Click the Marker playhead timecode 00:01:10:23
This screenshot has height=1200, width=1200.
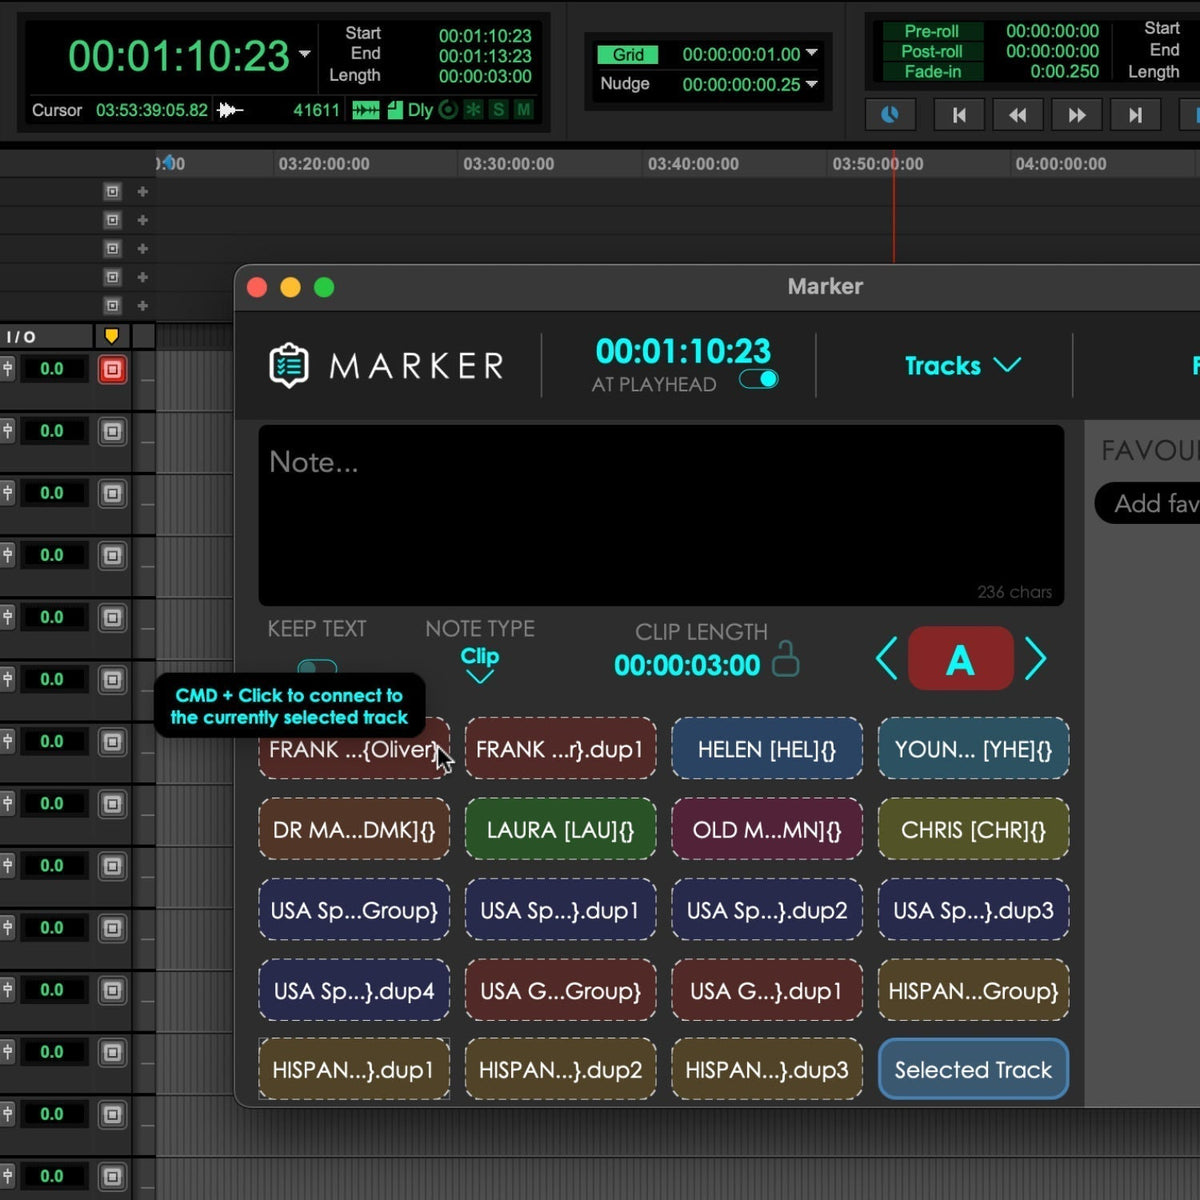tap(683, 351)
